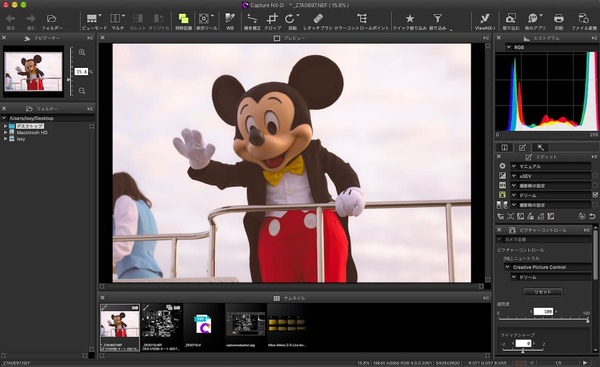Click the 同時記録 toolbar icon
This screenshot has width=600, height=367.
coord(184,18)
